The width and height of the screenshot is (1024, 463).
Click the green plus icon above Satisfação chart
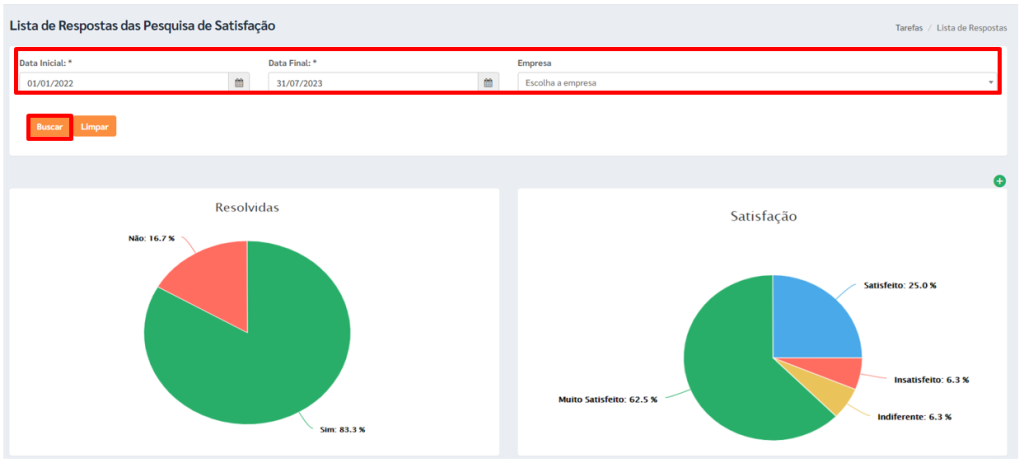[x=999, y=181]
